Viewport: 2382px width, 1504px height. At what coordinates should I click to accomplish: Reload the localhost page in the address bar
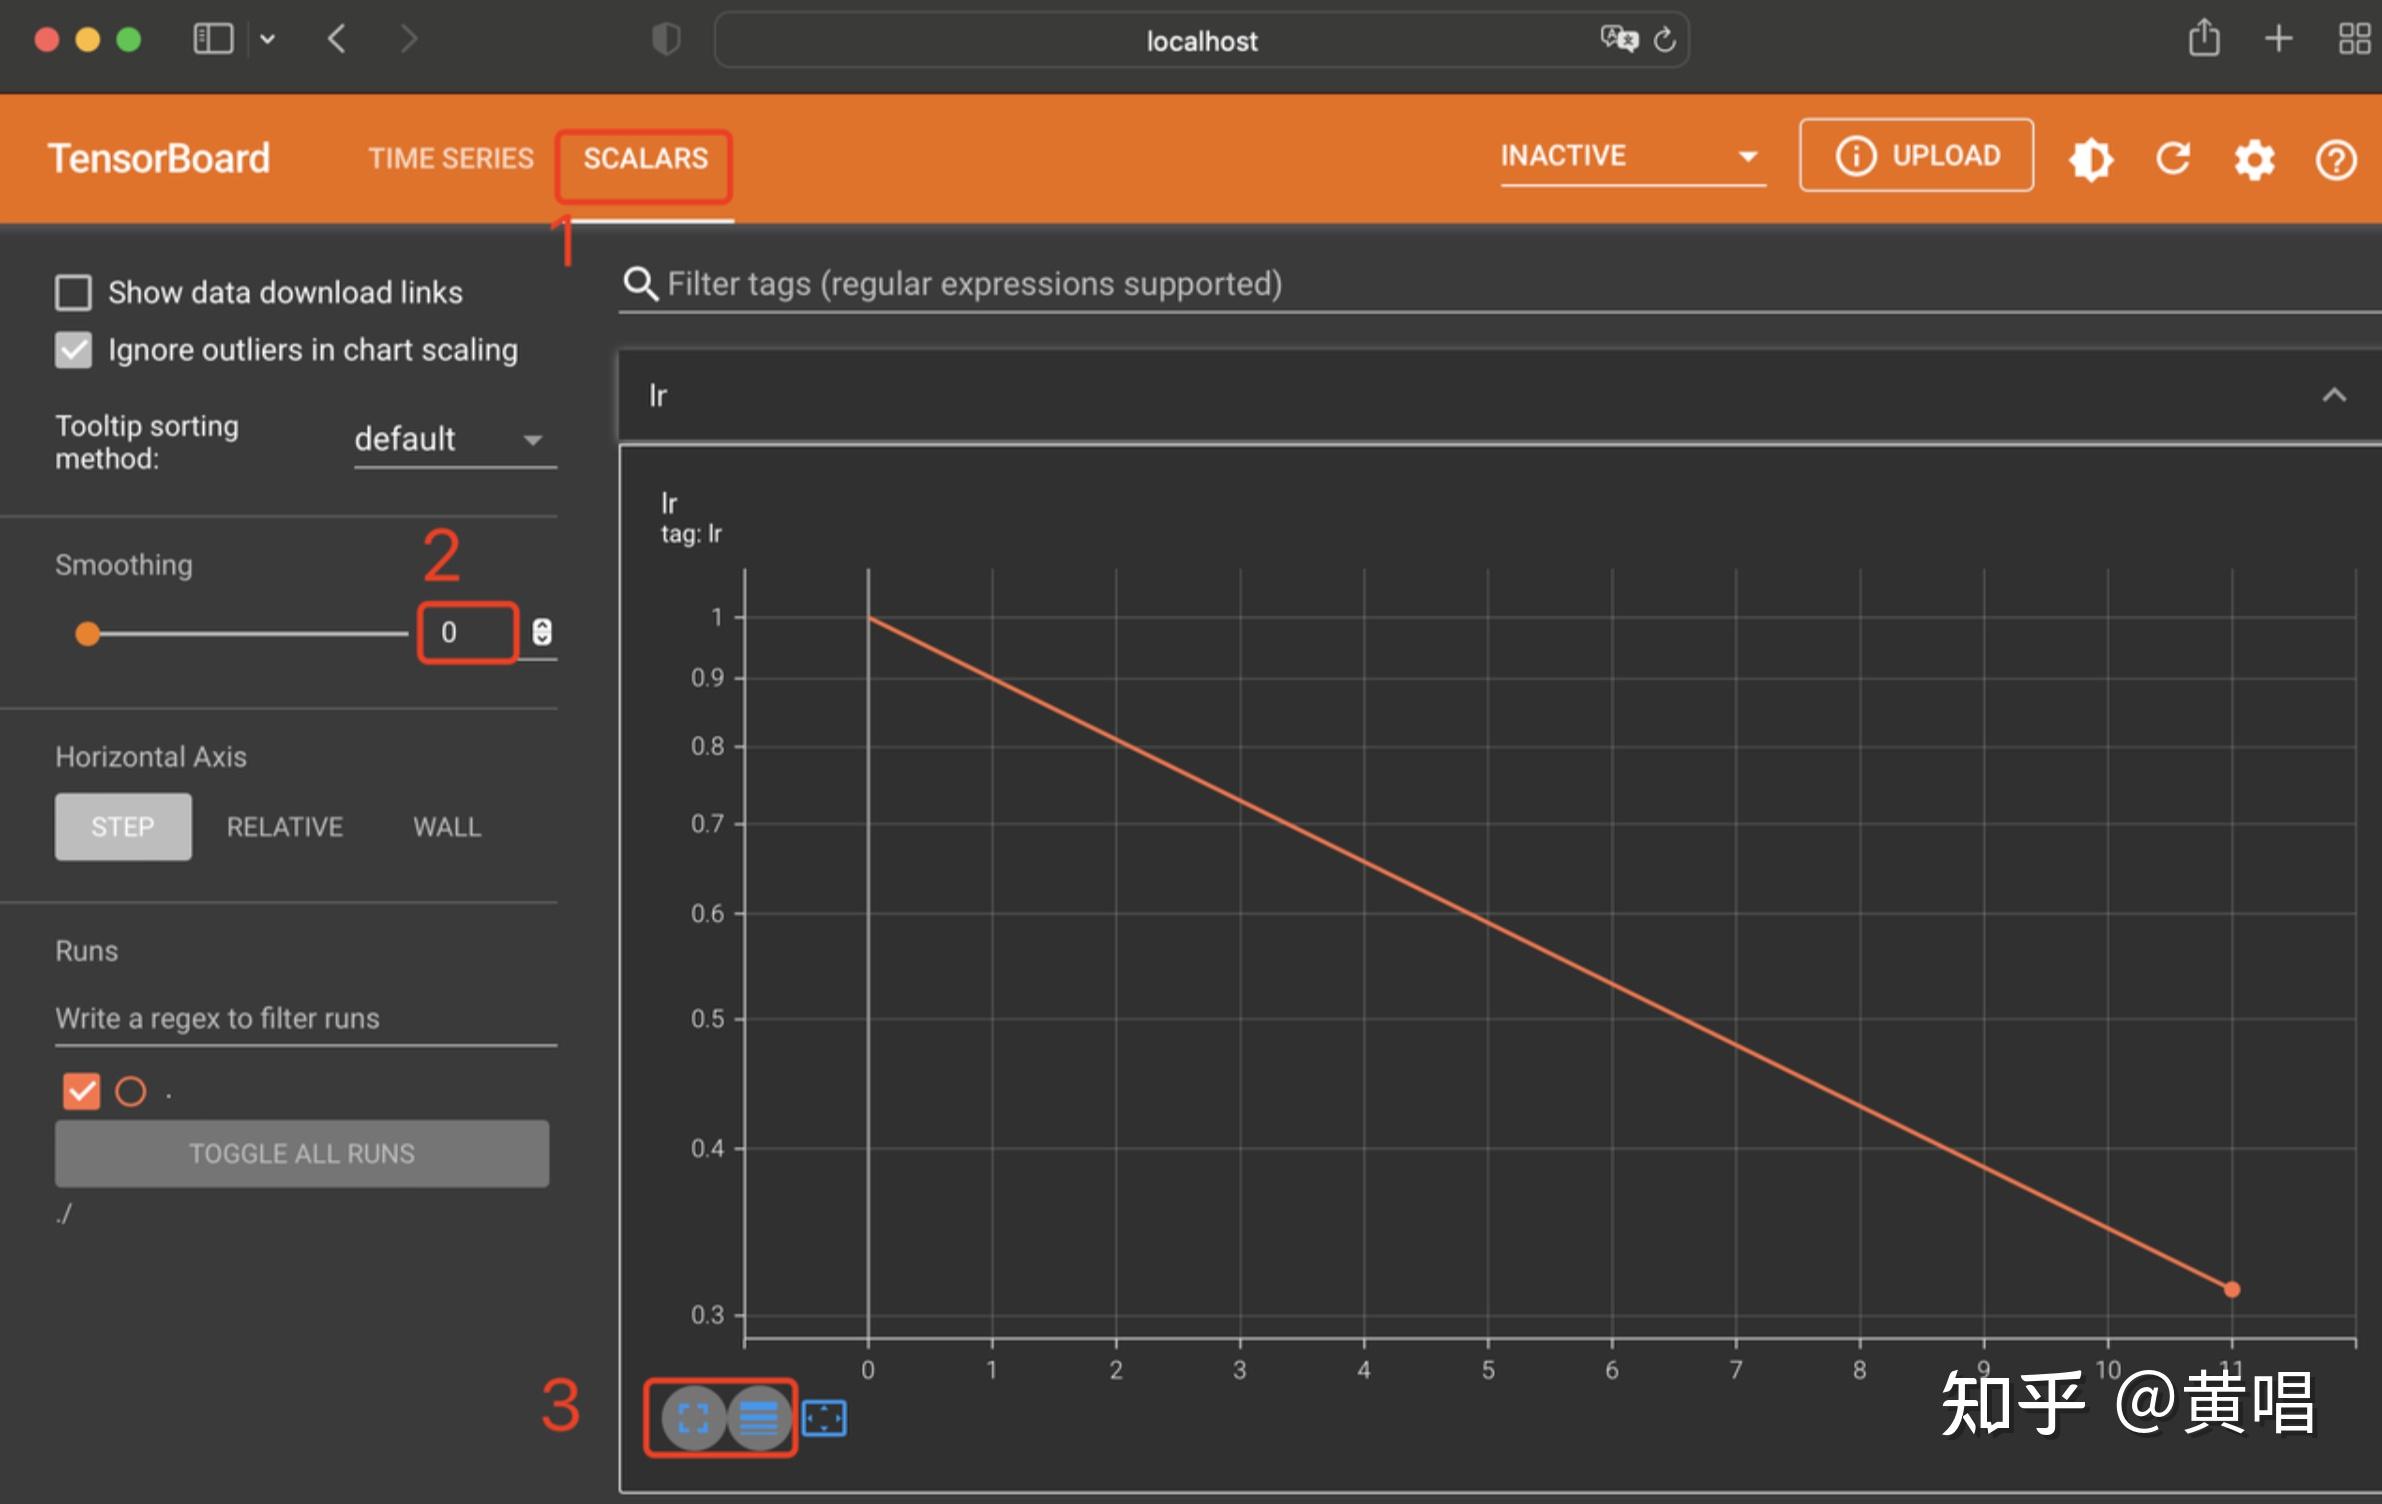[x=1664, y=40]
